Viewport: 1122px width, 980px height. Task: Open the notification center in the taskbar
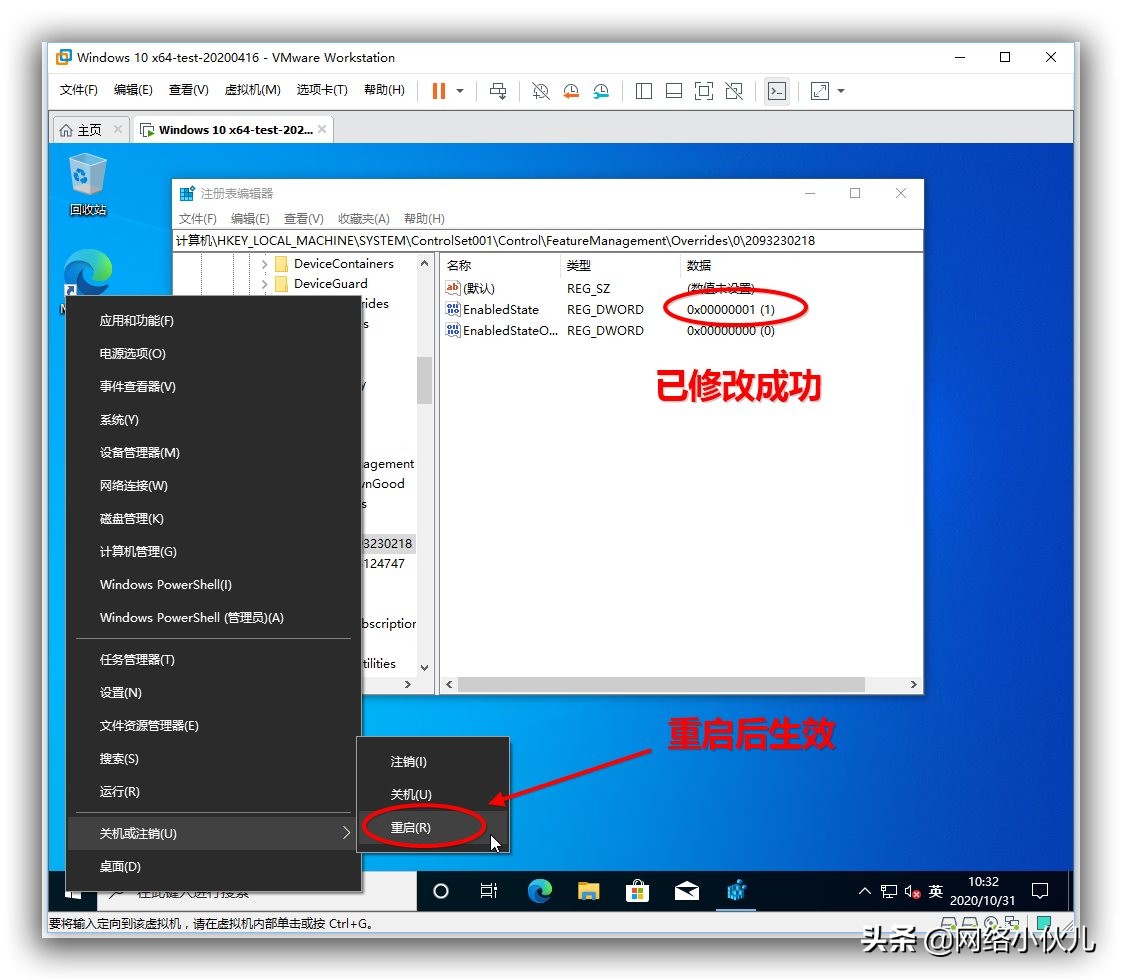coord(1040,890)
